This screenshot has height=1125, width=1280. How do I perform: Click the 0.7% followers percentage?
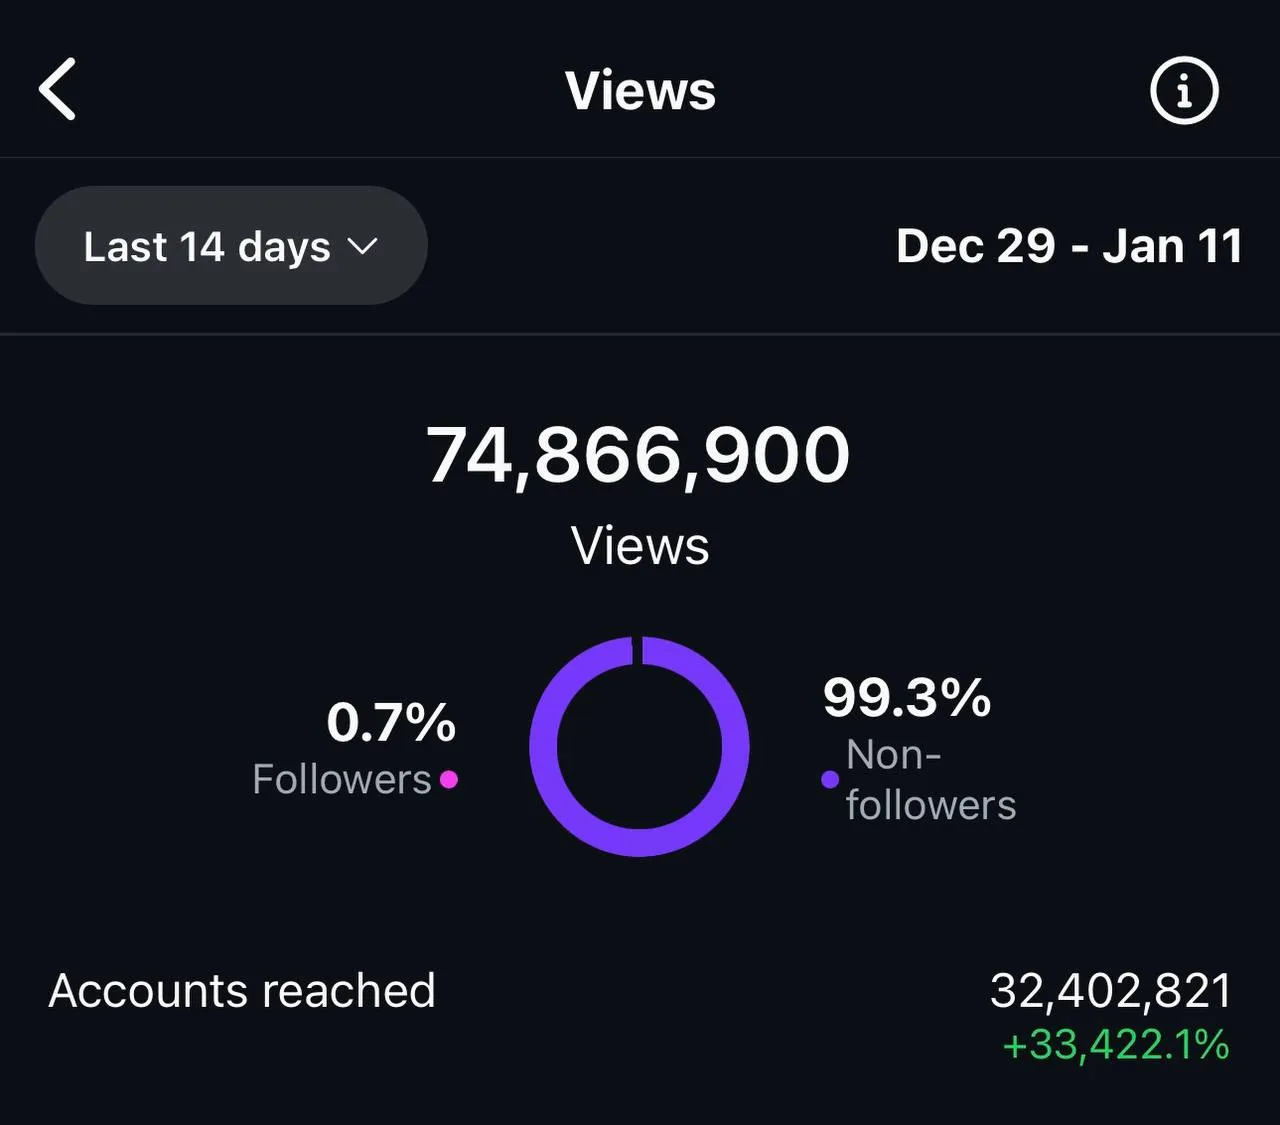pyautogui.click(x=391, y=722)
